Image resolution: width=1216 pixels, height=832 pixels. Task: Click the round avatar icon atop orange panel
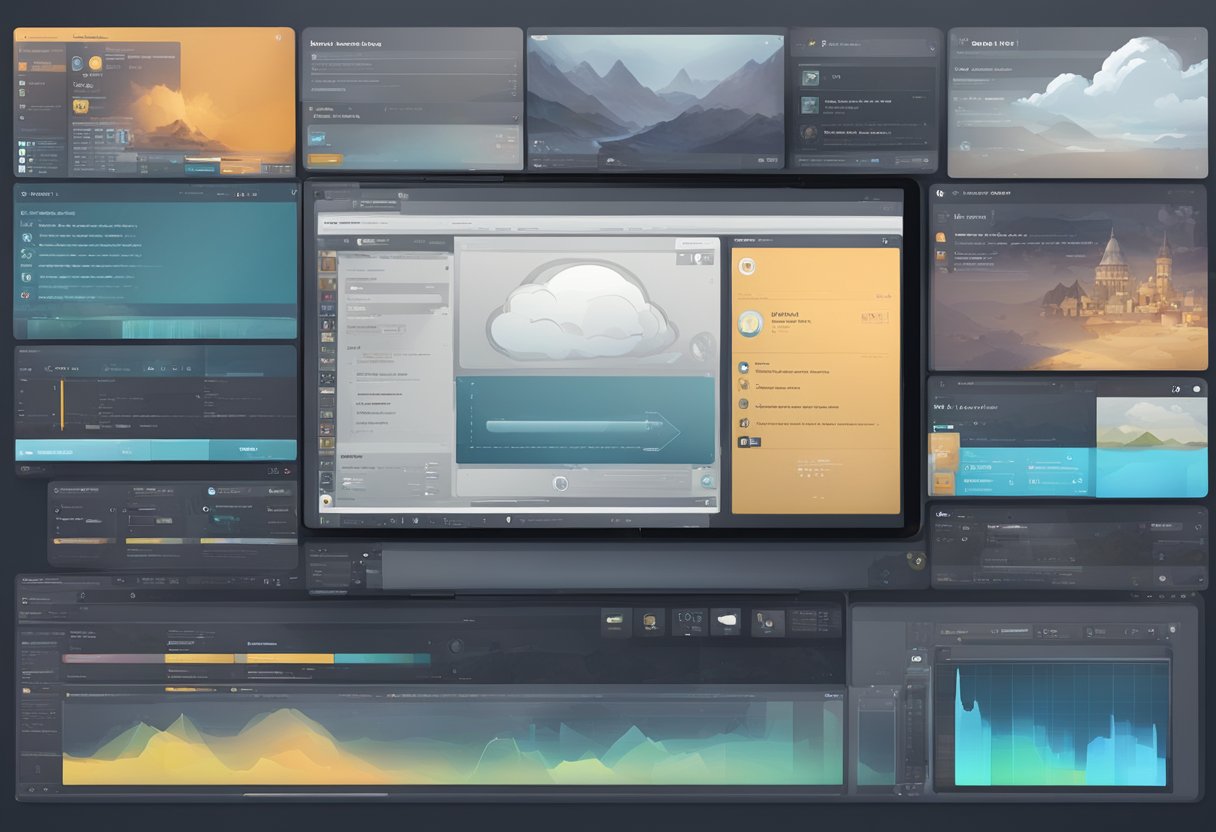point(746,266)
